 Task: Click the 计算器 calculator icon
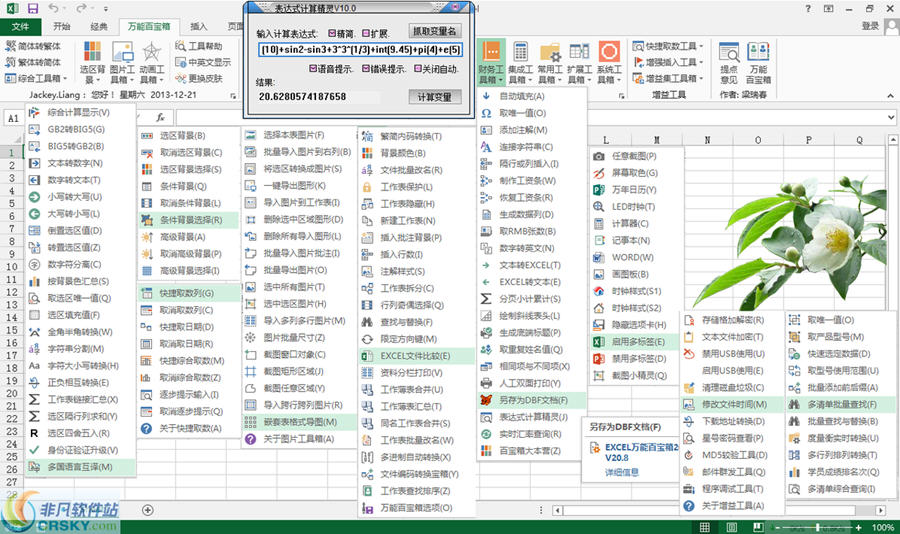(599, 223)
